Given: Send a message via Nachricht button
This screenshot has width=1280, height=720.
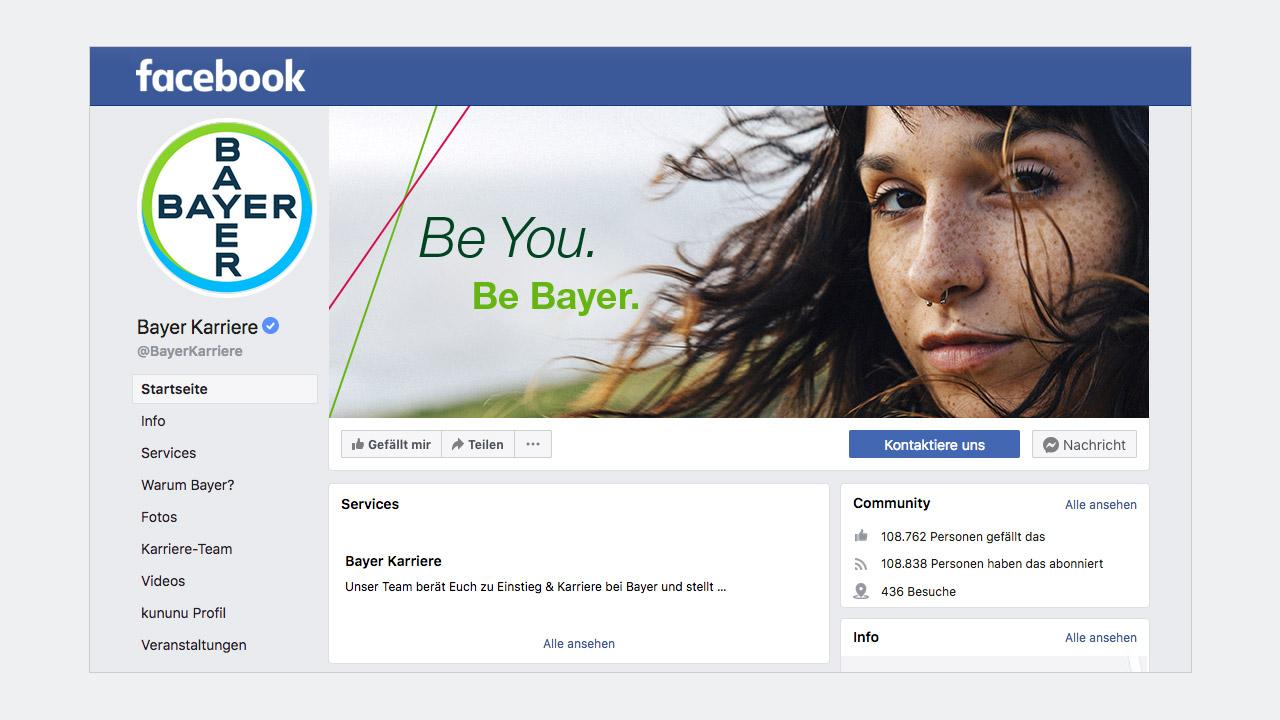Looking at the screenshot, I should [x=1084, y=445].
